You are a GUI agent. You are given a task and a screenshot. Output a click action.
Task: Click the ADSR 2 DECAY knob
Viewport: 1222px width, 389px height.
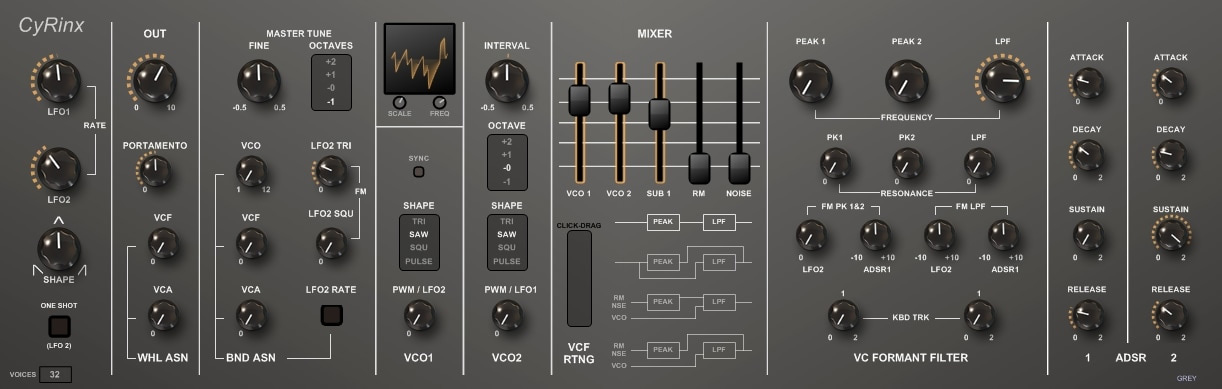pyautogui.click(x=1170, y=155)
